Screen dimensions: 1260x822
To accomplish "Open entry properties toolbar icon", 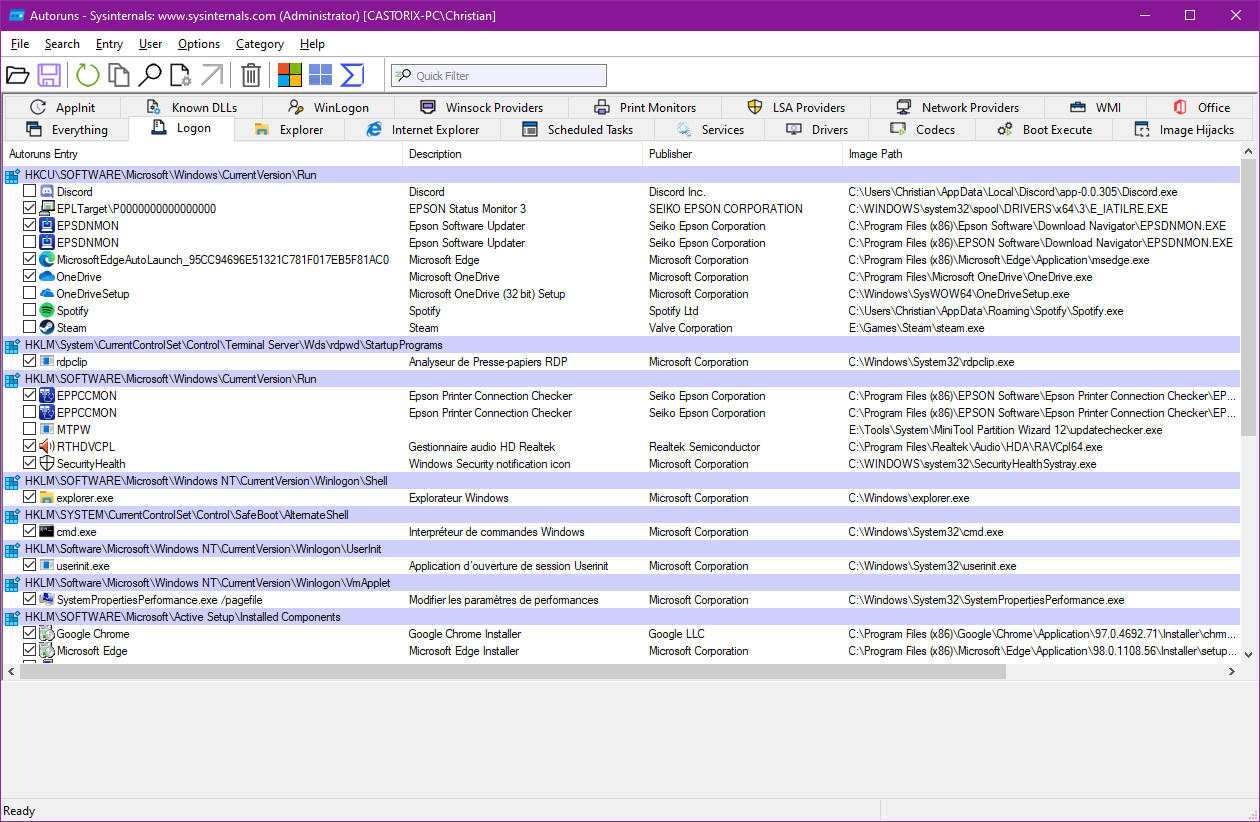I will (x=181, y=75).
